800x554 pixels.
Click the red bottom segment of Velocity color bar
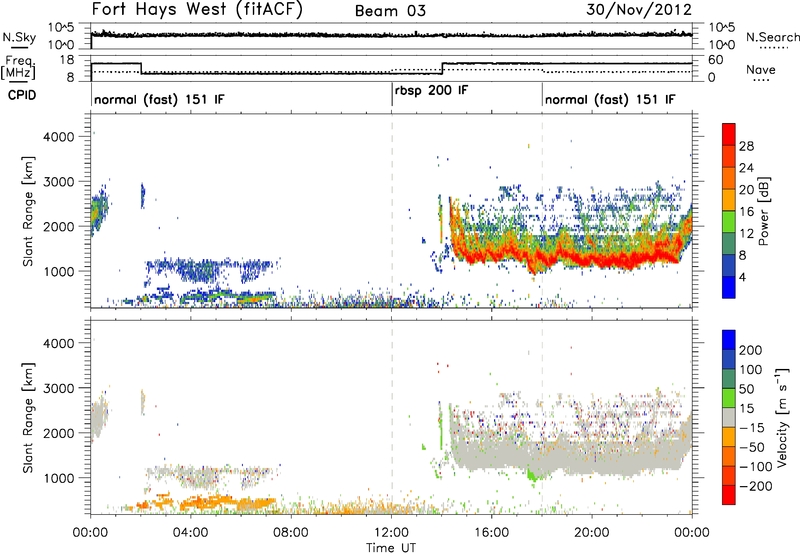coord(729,495)
